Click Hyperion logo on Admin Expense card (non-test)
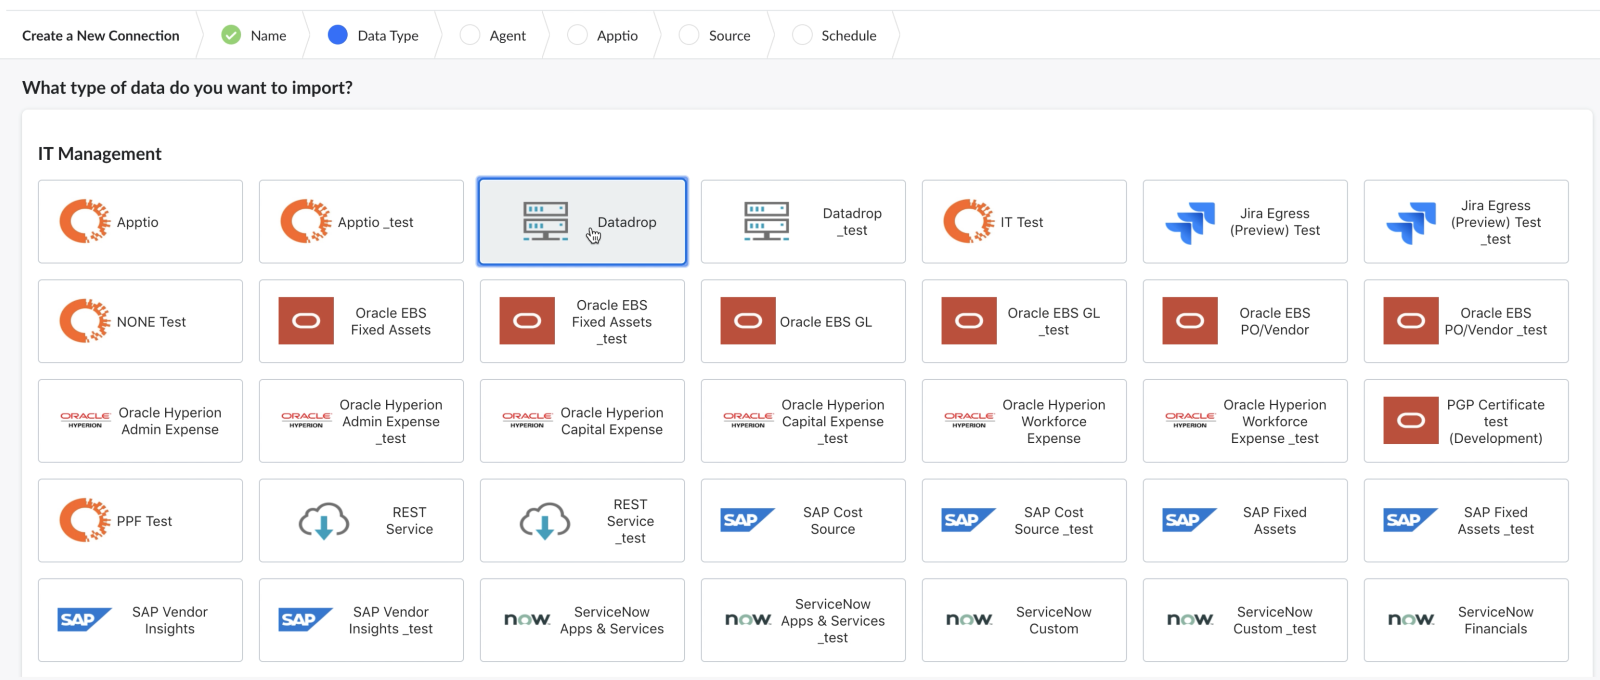Image resolution: width=1600 pixels, height=680 pixels. tap(85, 420)
